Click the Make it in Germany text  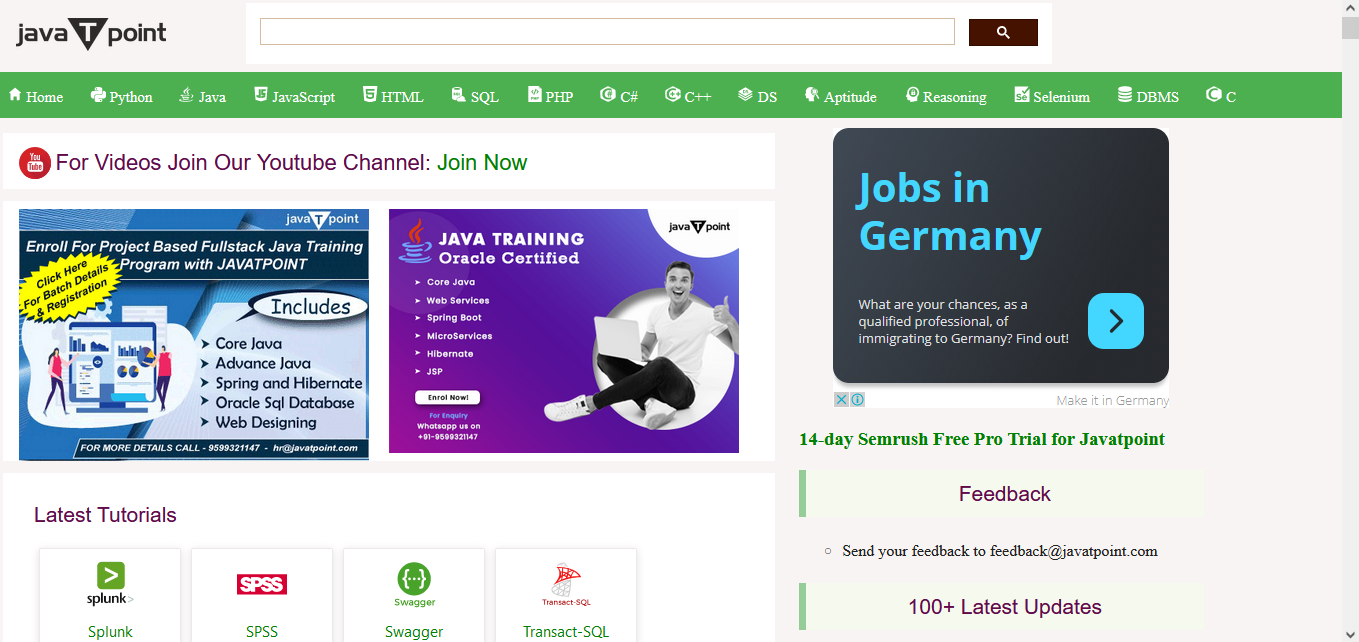pos(1112,400)
